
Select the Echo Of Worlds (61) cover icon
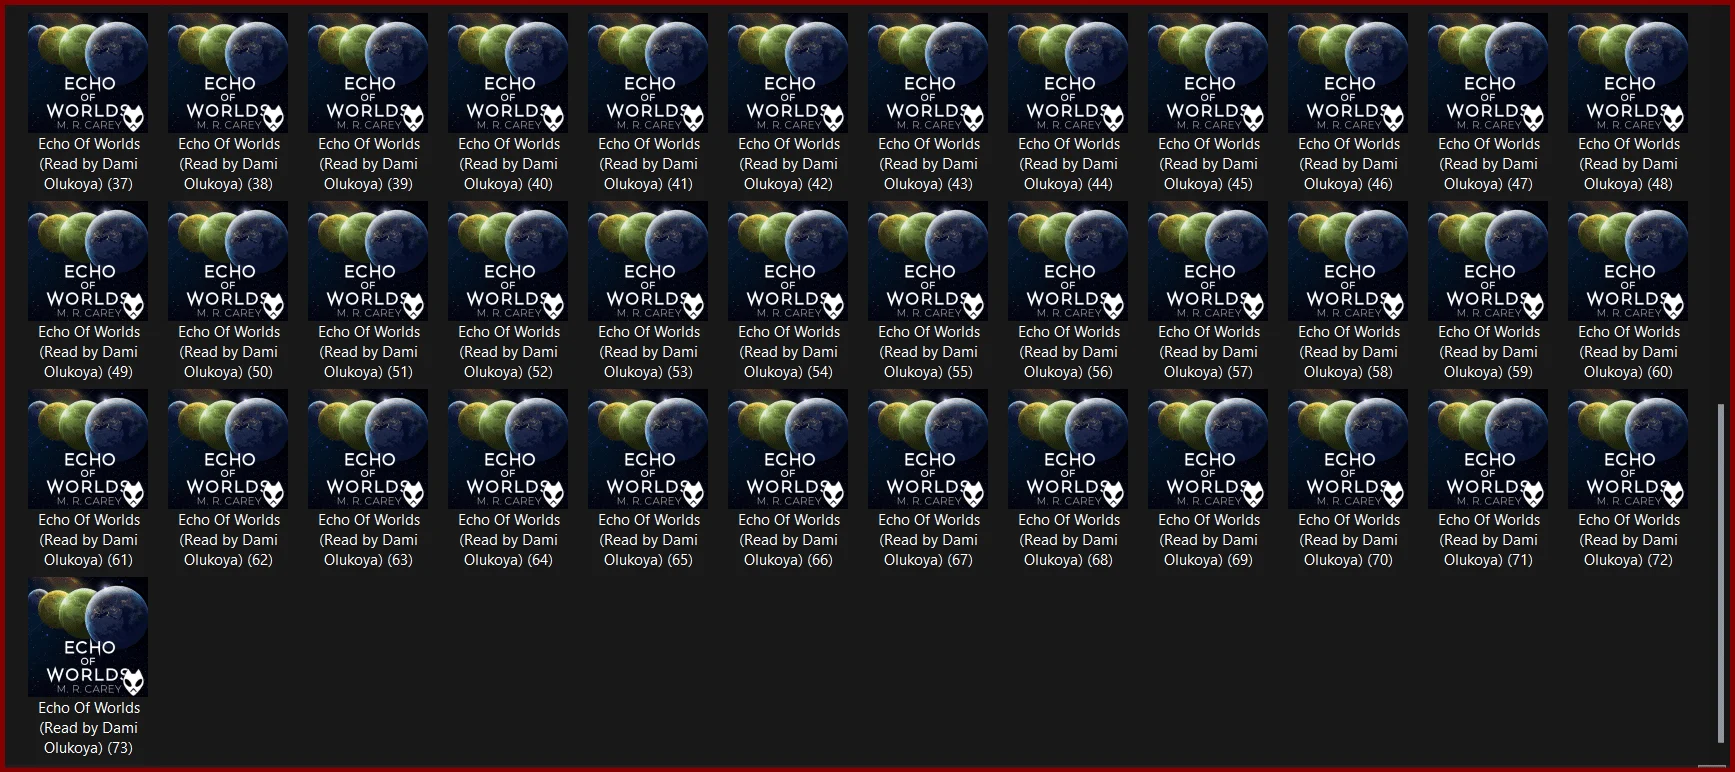tap(88, 449)
